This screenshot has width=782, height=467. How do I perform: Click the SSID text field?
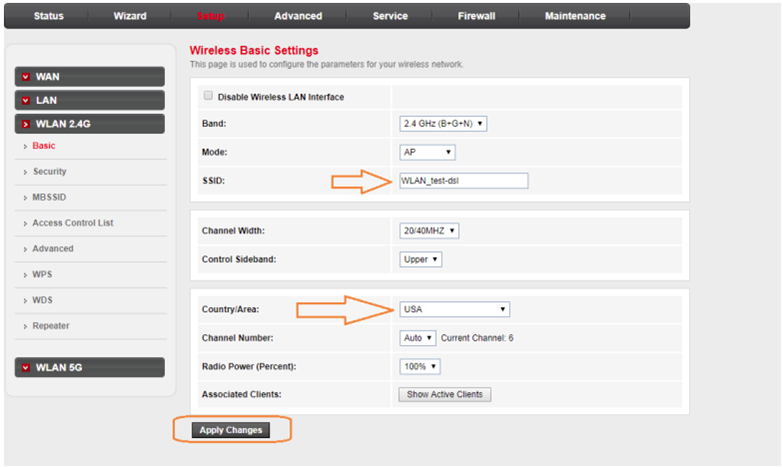click(x=463, y=181)
